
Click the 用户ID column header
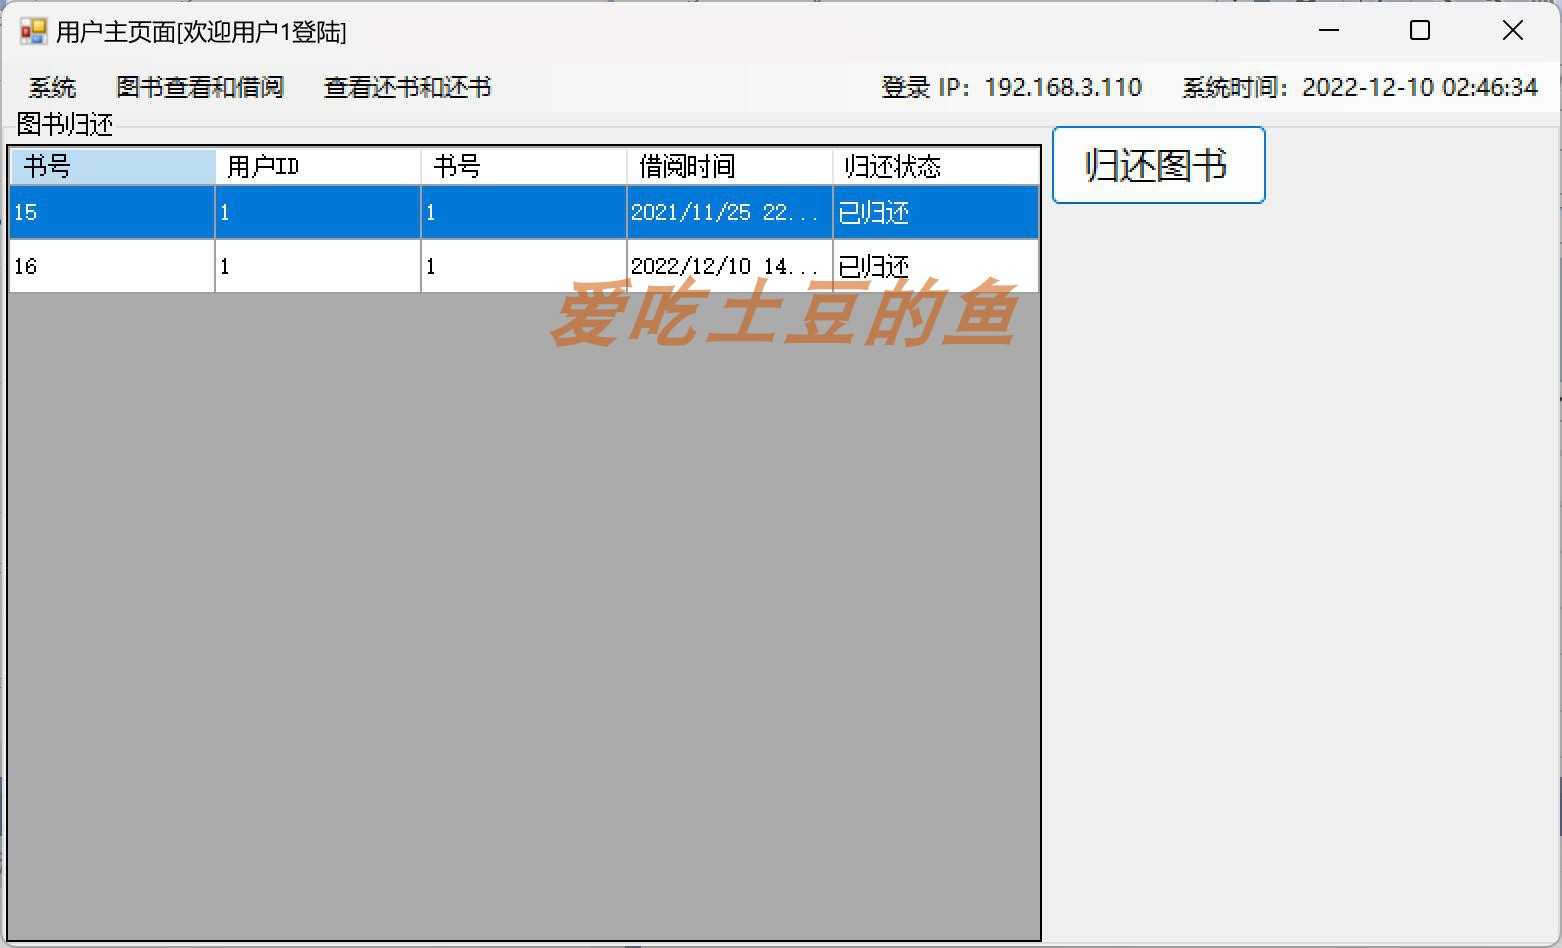316,166
